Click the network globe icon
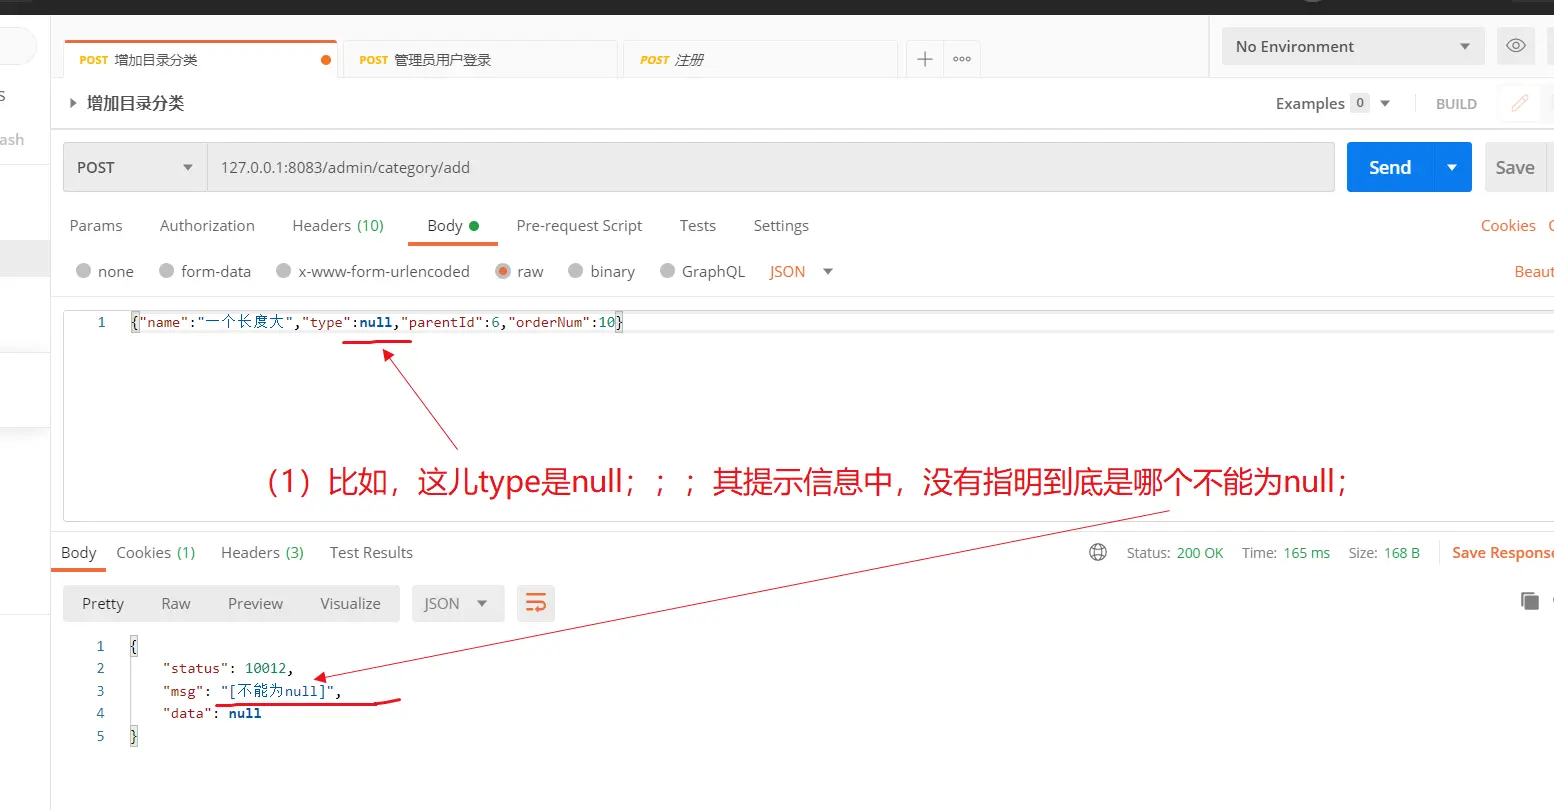The height and width of the screenshot is (810, 1554). click(x=1098, y=552)
